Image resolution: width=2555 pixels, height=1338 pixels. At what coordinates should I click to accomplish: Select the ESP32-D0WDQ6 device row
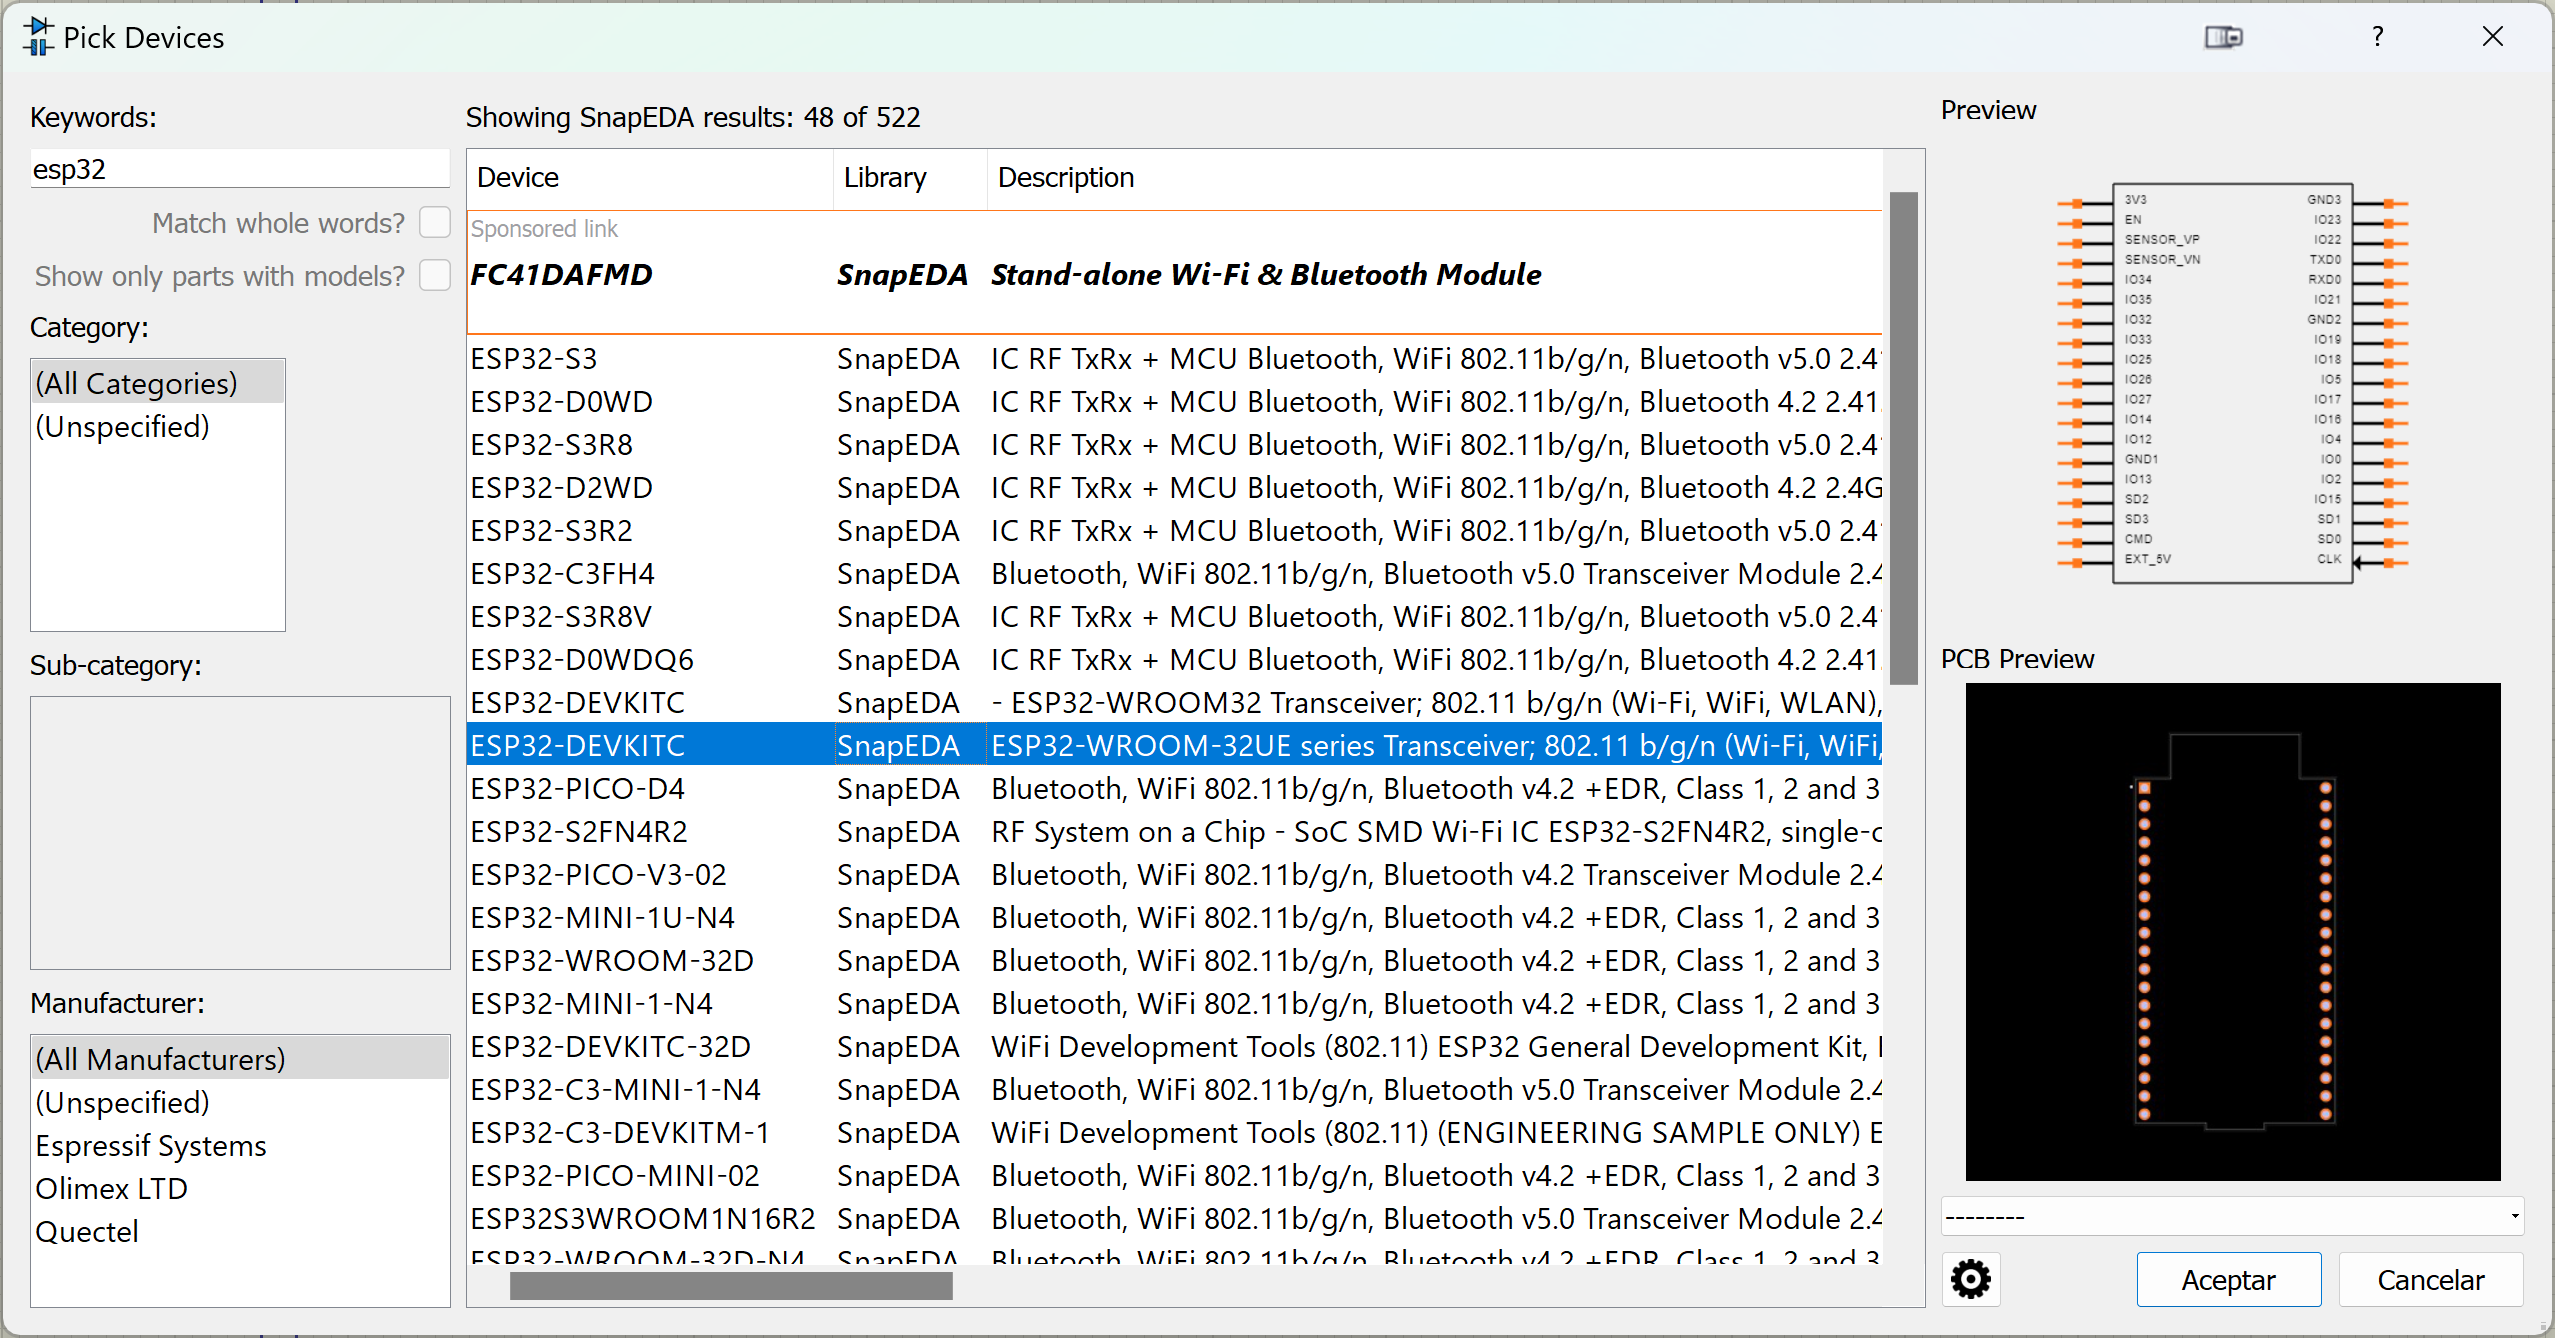[x=1174, y=659]
